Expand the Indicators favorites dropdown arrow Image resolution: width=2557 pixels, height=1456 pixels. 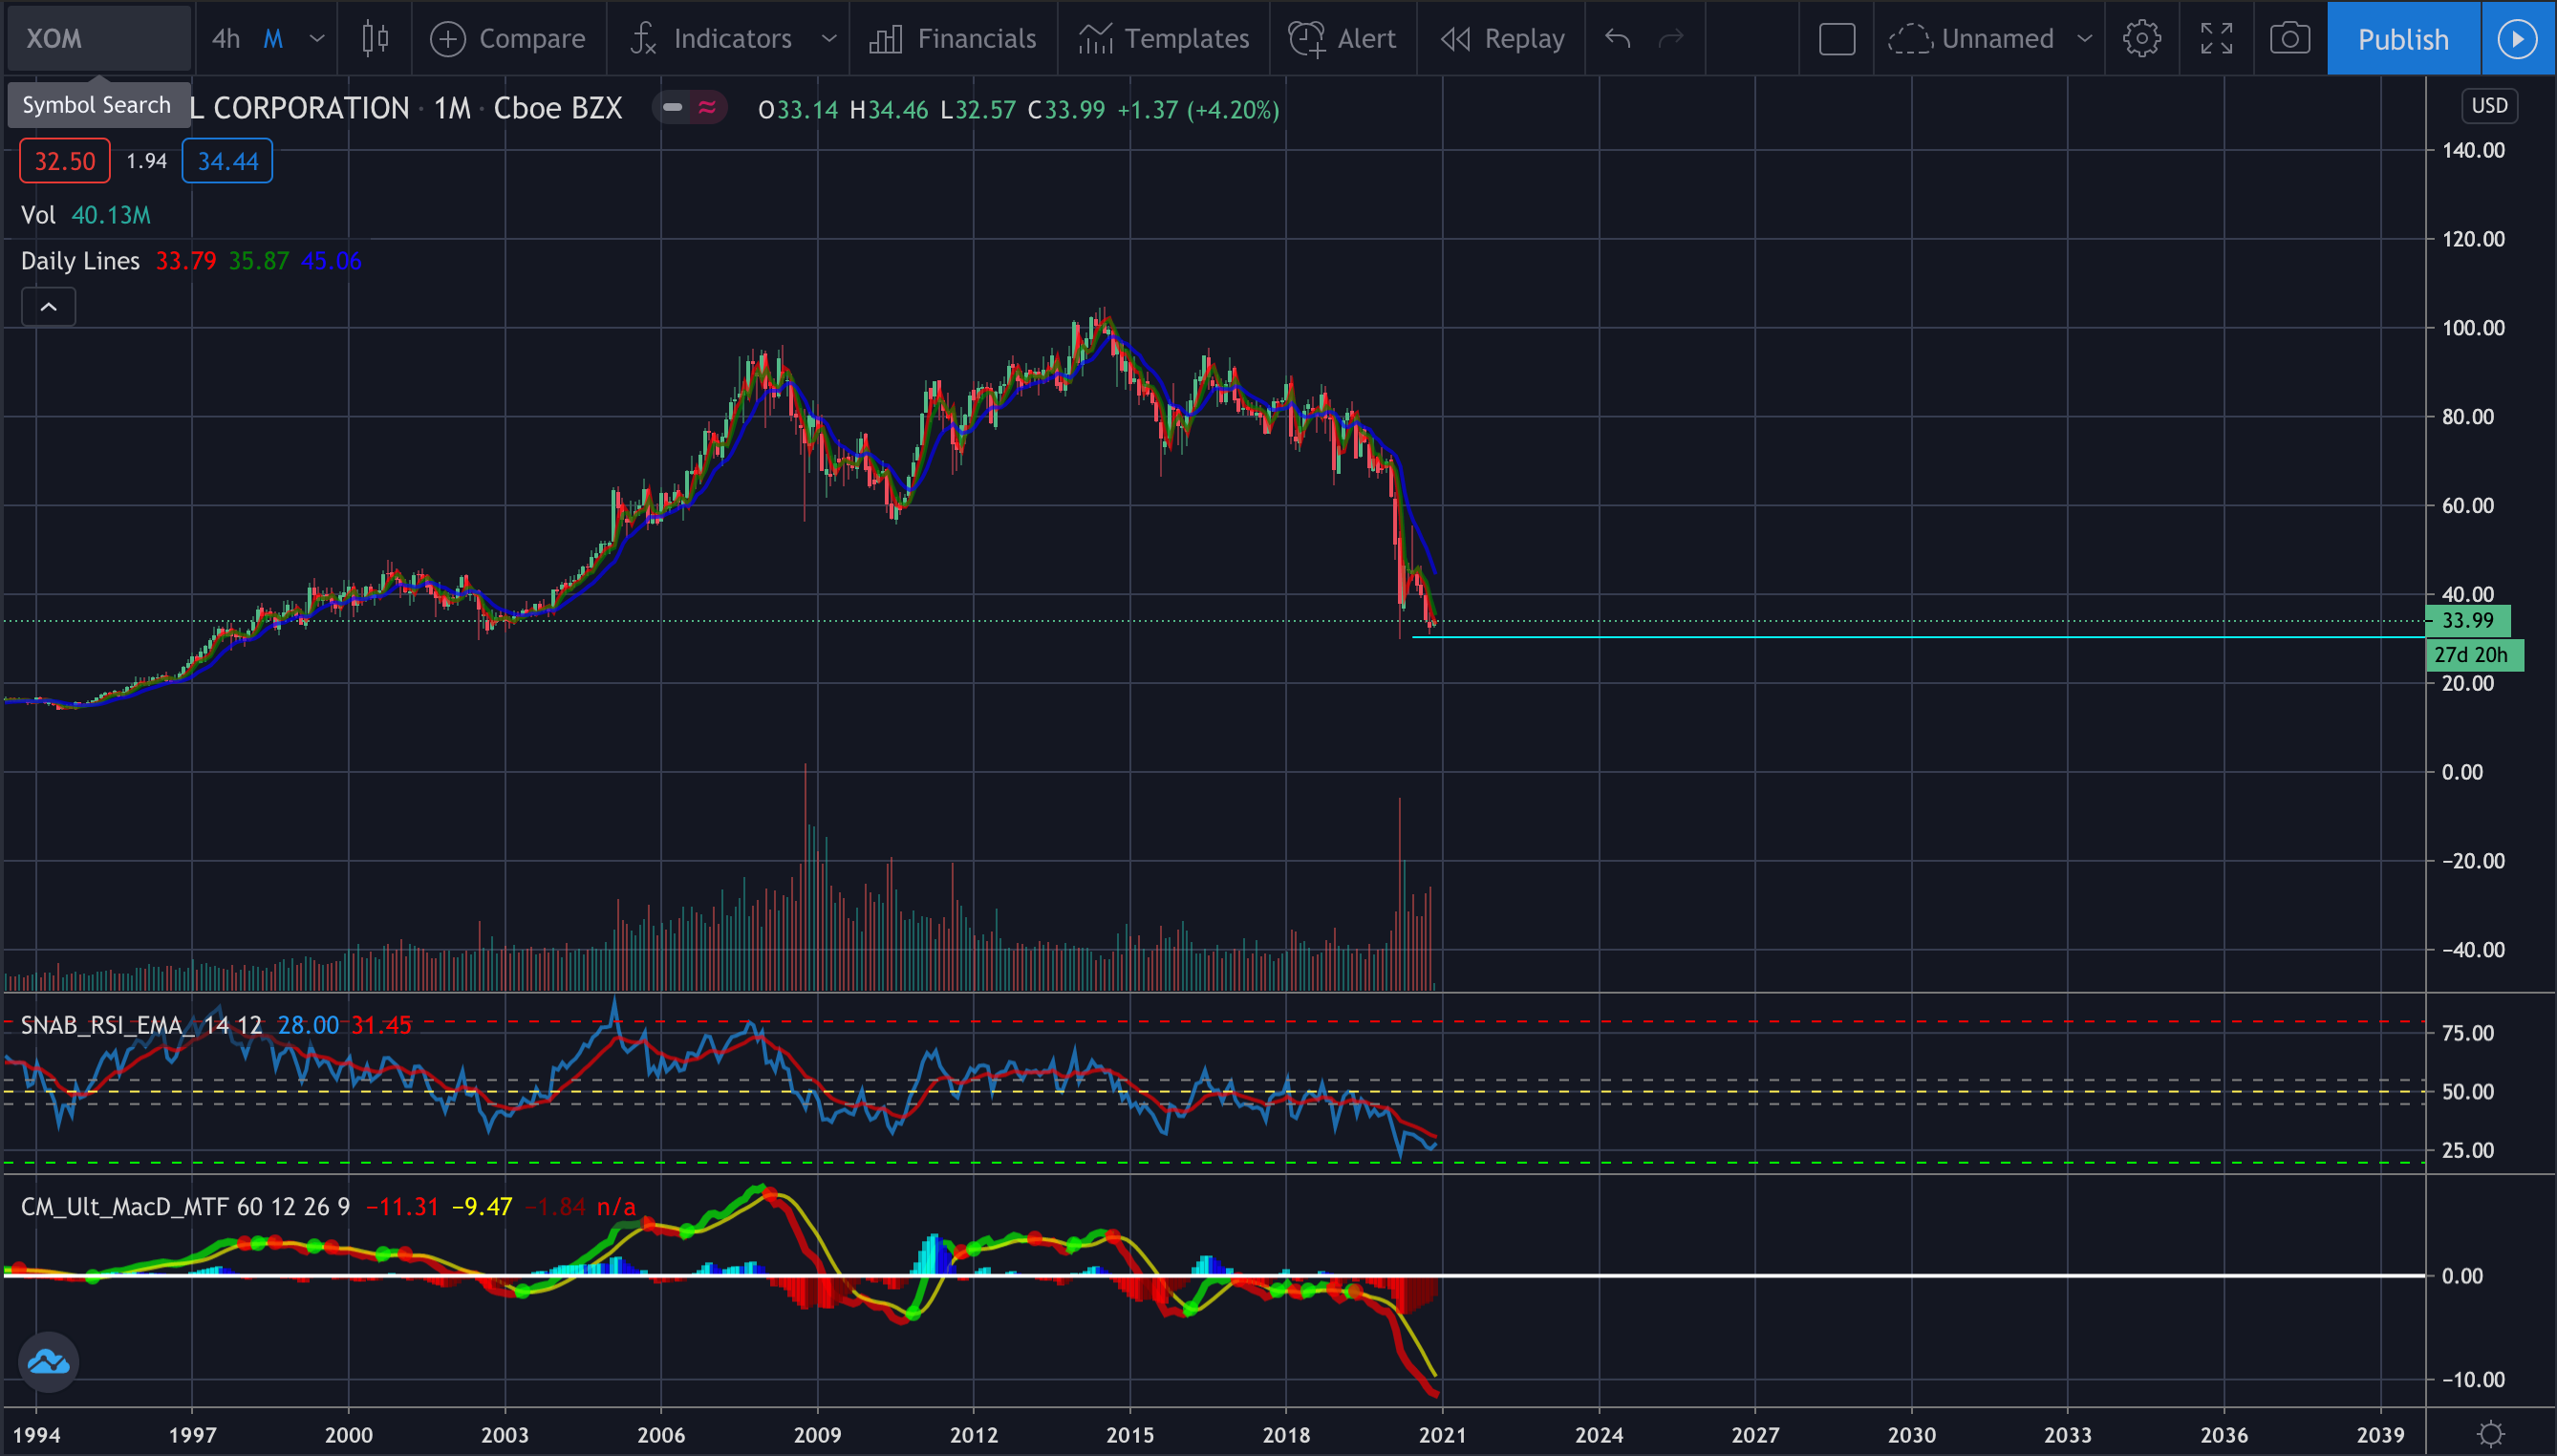coord(828,39)
